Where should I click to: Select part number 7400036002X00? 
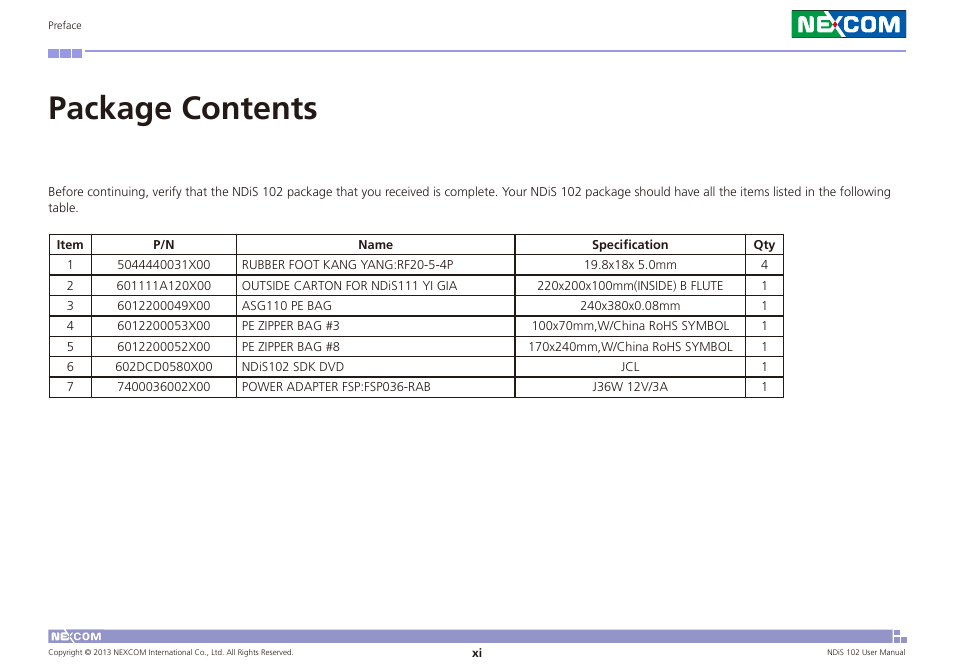click(x=164, y=387)
